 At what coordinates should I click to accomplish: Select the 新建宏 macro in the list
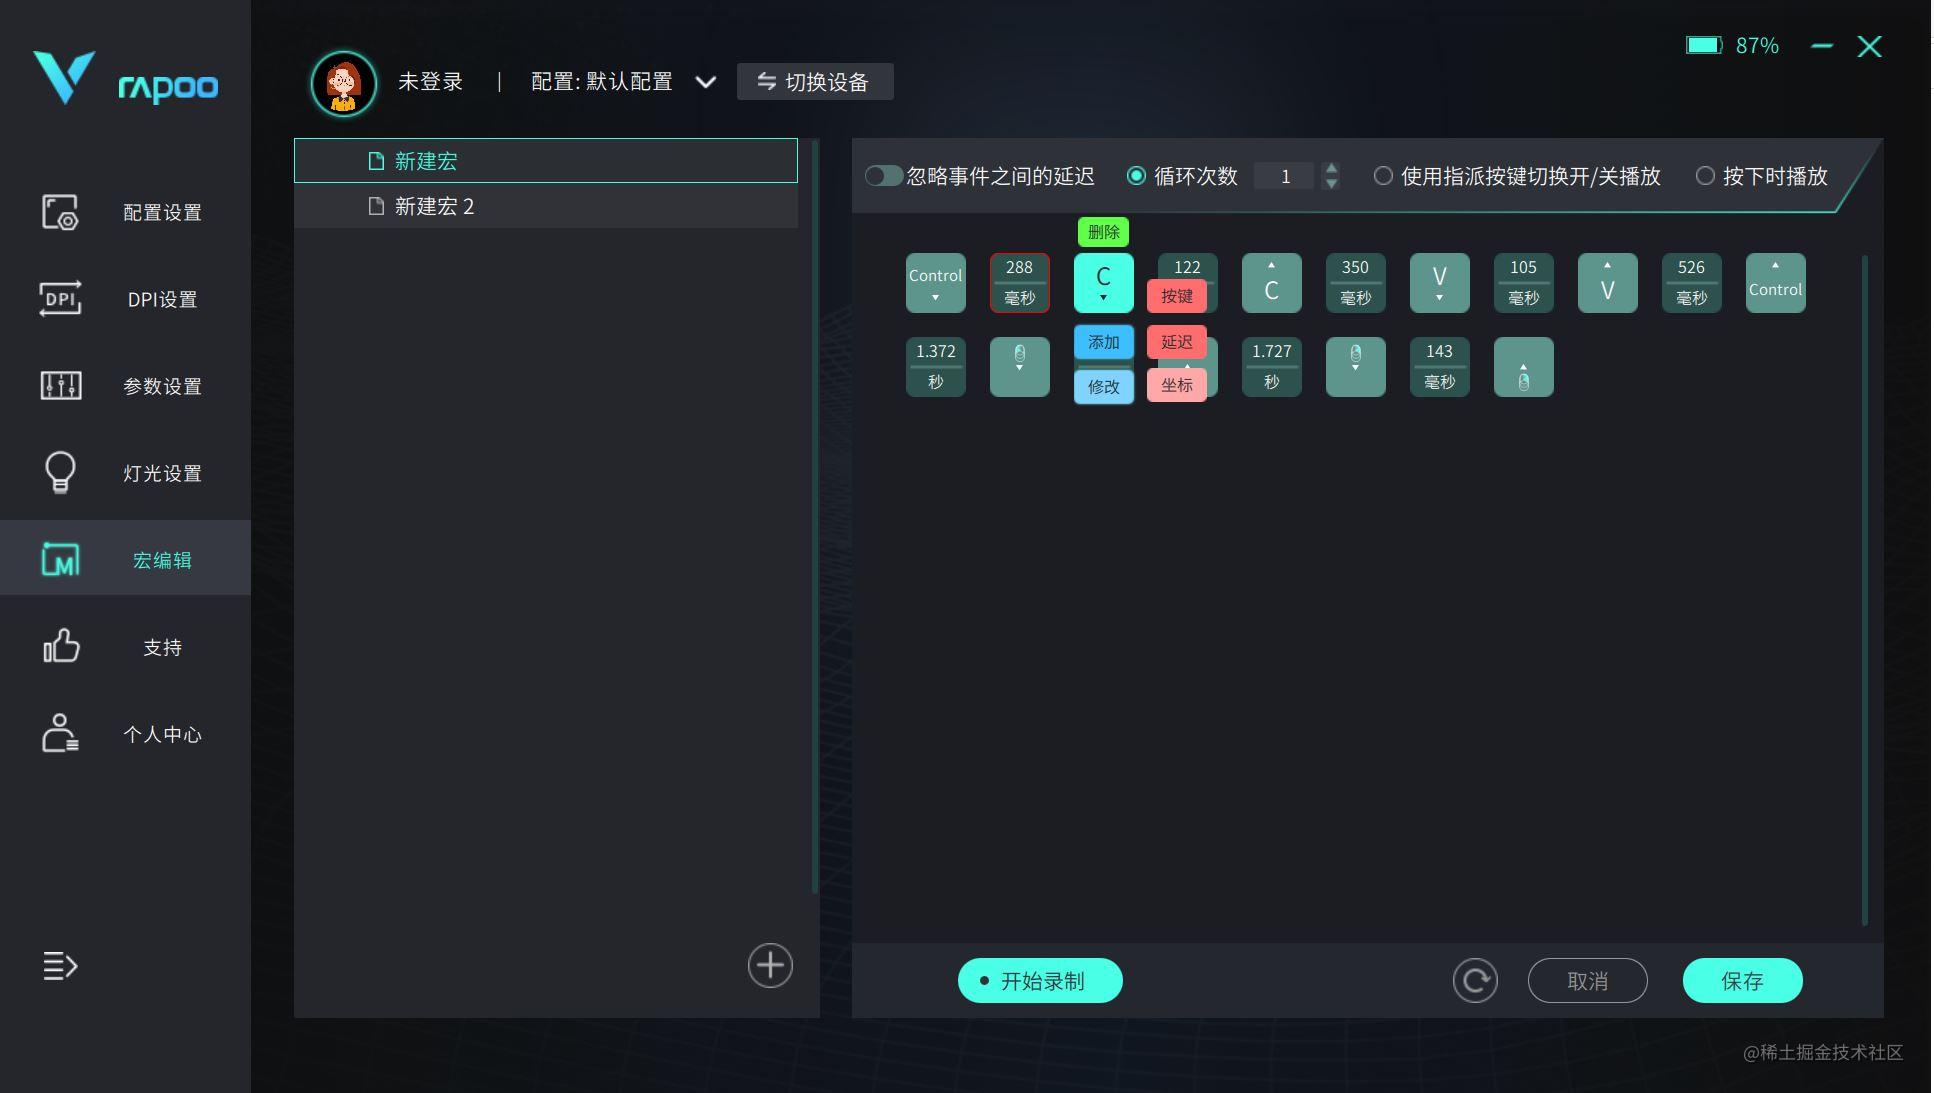[x=426, y=160]
